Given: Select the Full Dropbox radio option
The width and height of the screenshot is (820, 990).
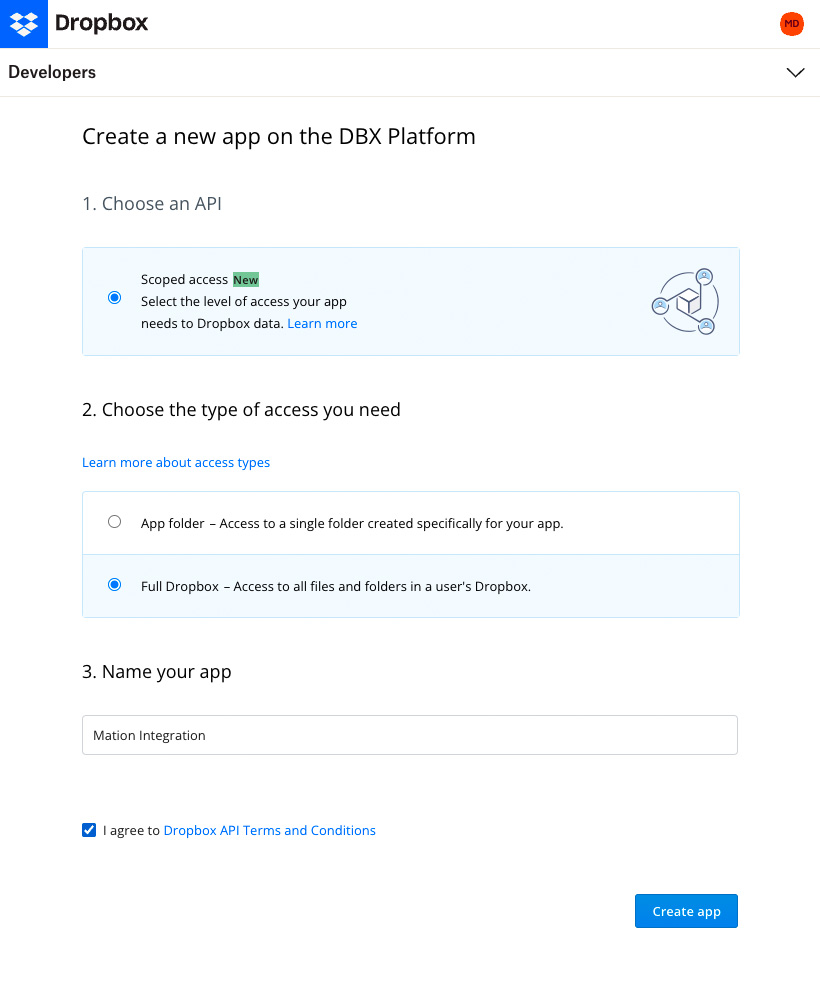Looking at the screenshot, I should point(114,585).
